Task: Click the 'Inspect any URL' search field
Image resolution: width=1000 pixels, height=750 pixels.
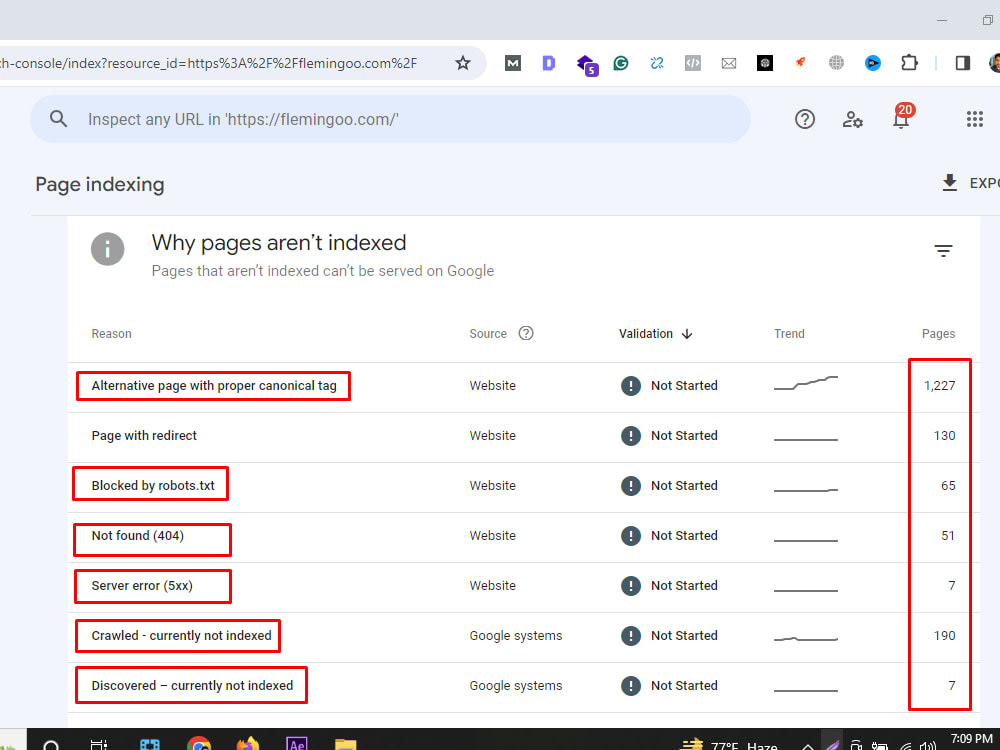Action: pos(390,119)
